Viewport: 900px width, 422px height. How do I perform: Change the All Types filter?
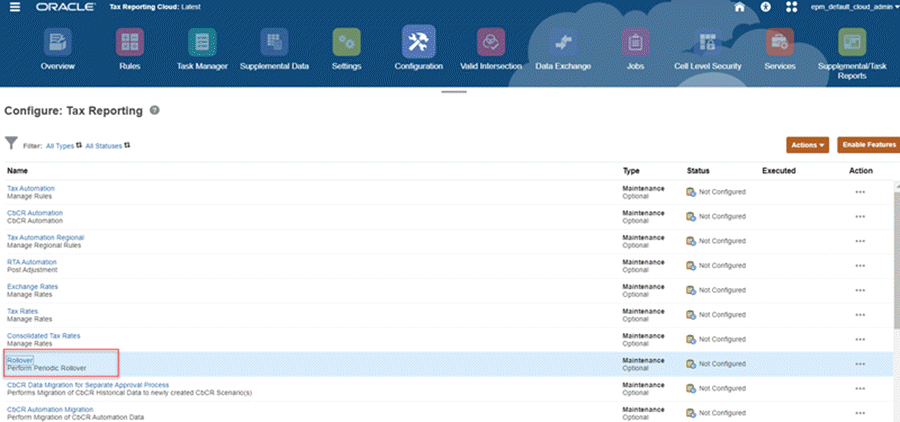coord(64,146)
